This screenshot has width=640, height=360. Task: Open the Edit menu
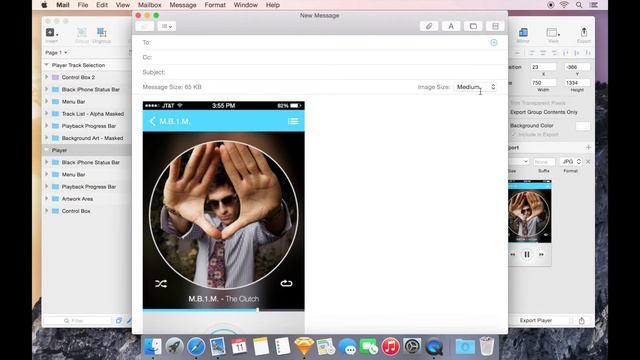pos(102,5)
